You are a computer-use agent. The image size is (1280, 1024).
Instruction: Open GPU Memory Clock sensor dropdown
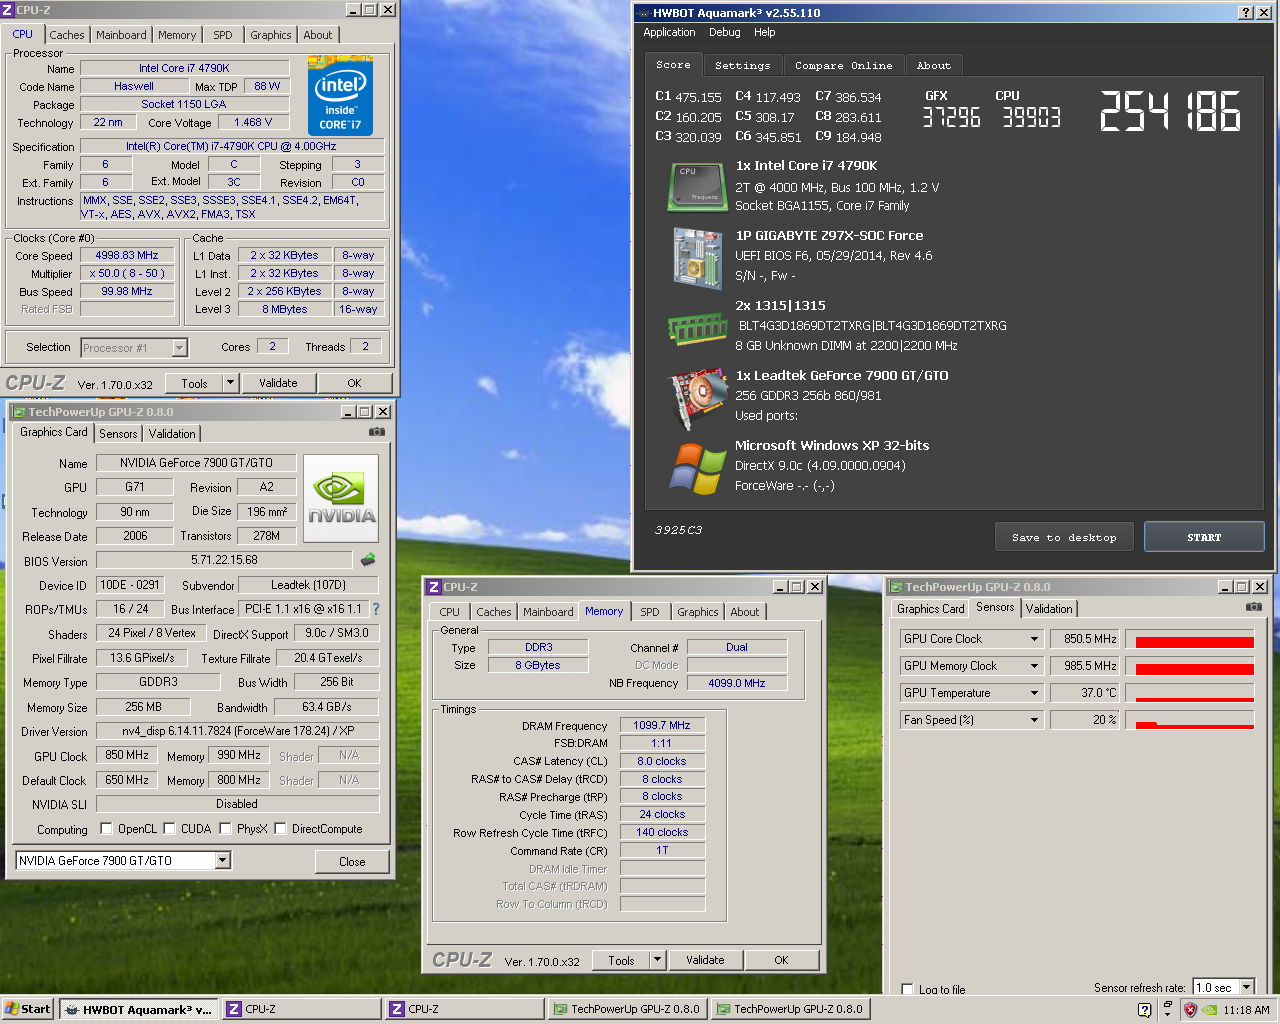click(1035, 666)
